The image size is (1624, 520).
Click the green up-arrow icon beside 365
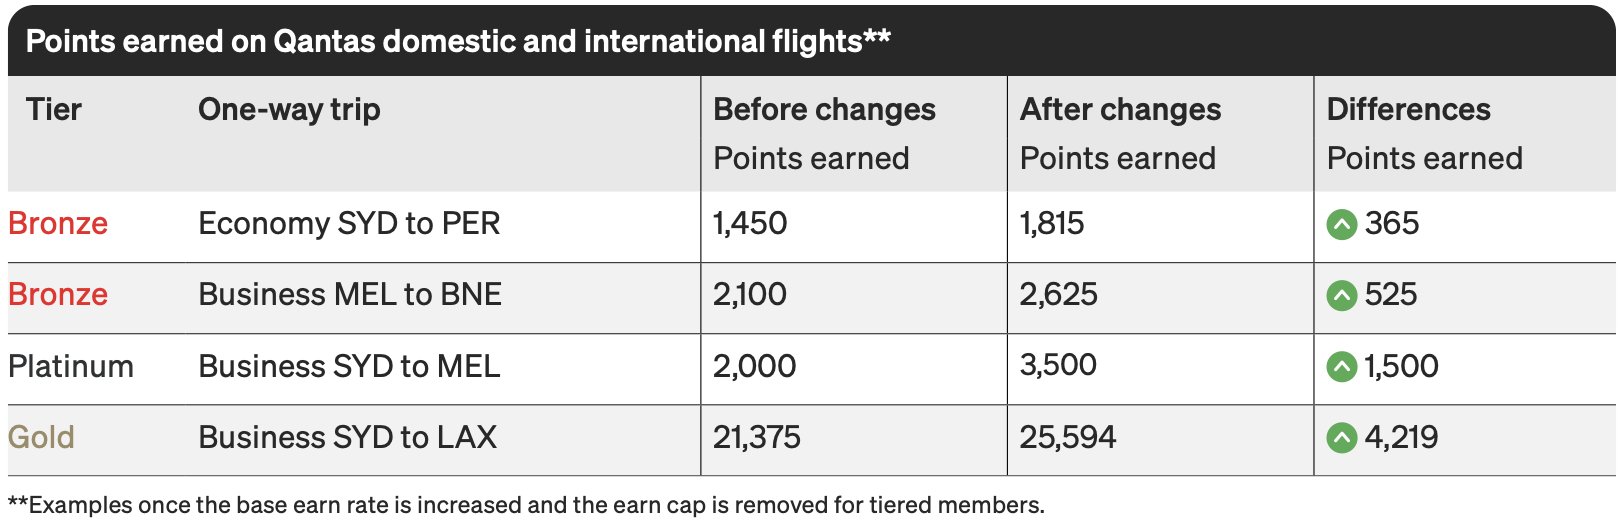click(1341, 224)
